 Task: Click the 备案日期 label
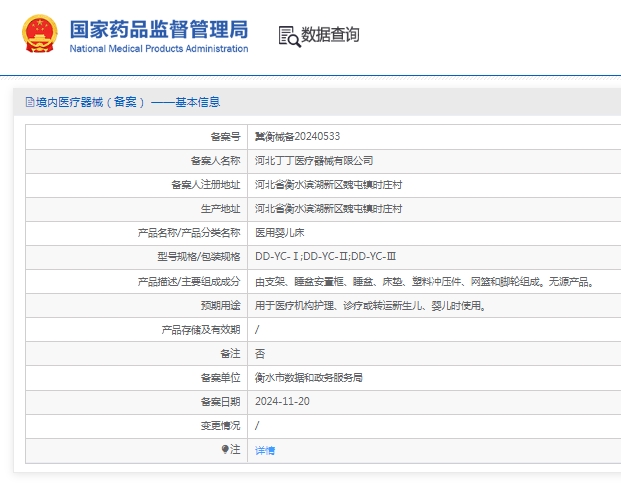[220, 402]
